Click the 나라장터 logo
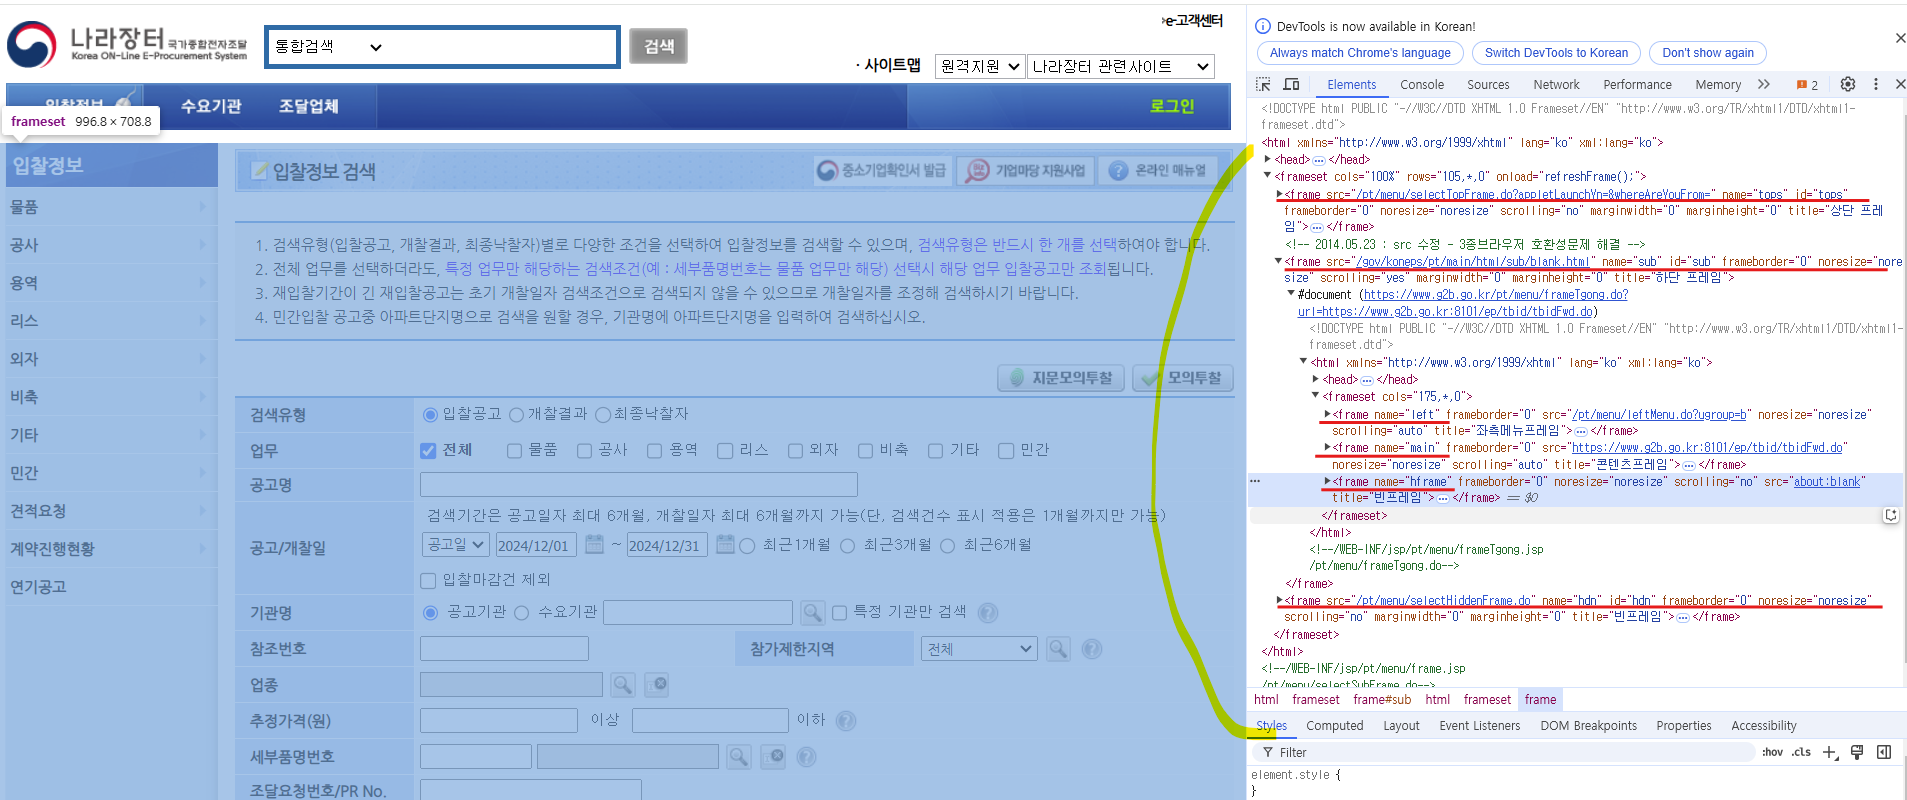Viewport: 1907px width, 800px height. pyautogui.click(x=127, y=44)
